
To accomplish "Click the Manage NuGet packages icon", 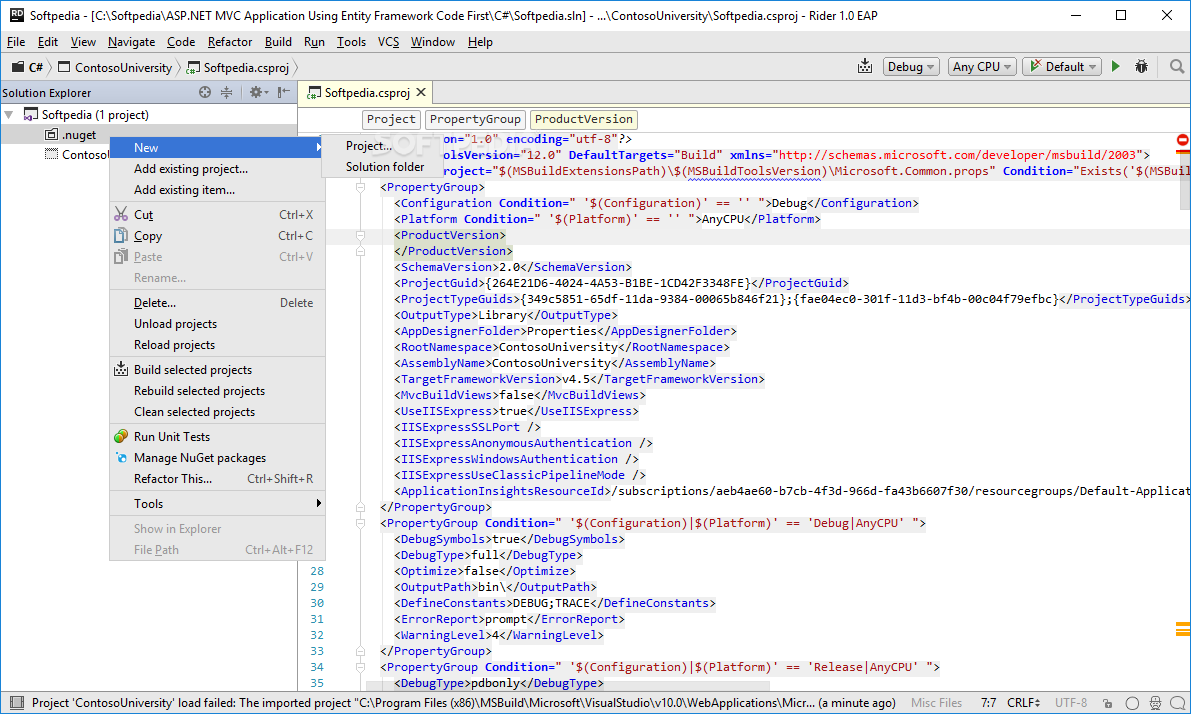I will point(121,457).
